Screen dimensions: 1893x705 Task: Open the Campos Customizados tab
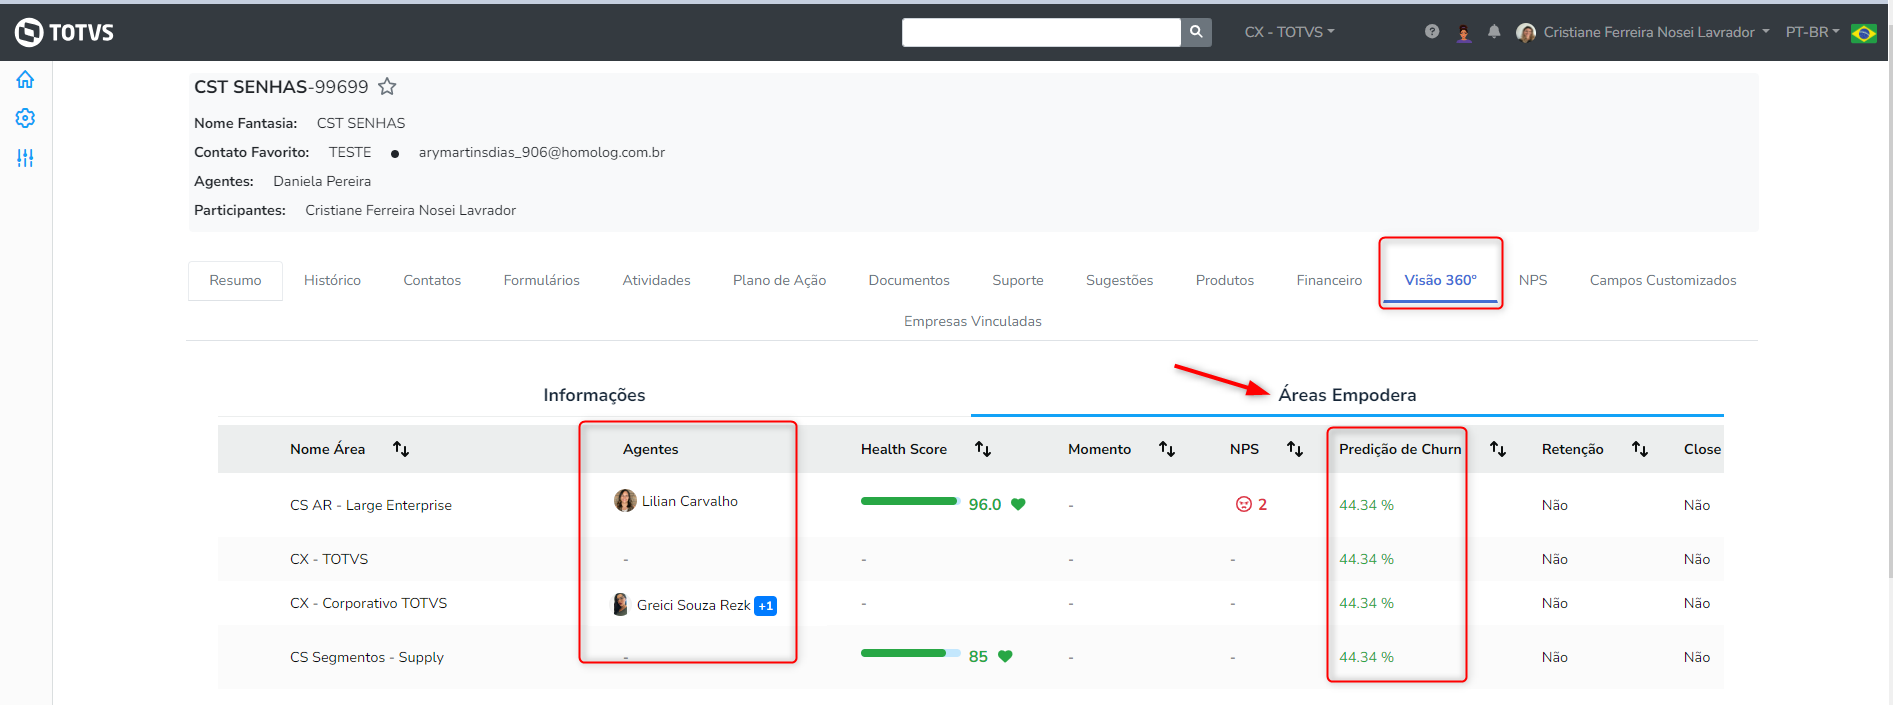[1663, 280]
